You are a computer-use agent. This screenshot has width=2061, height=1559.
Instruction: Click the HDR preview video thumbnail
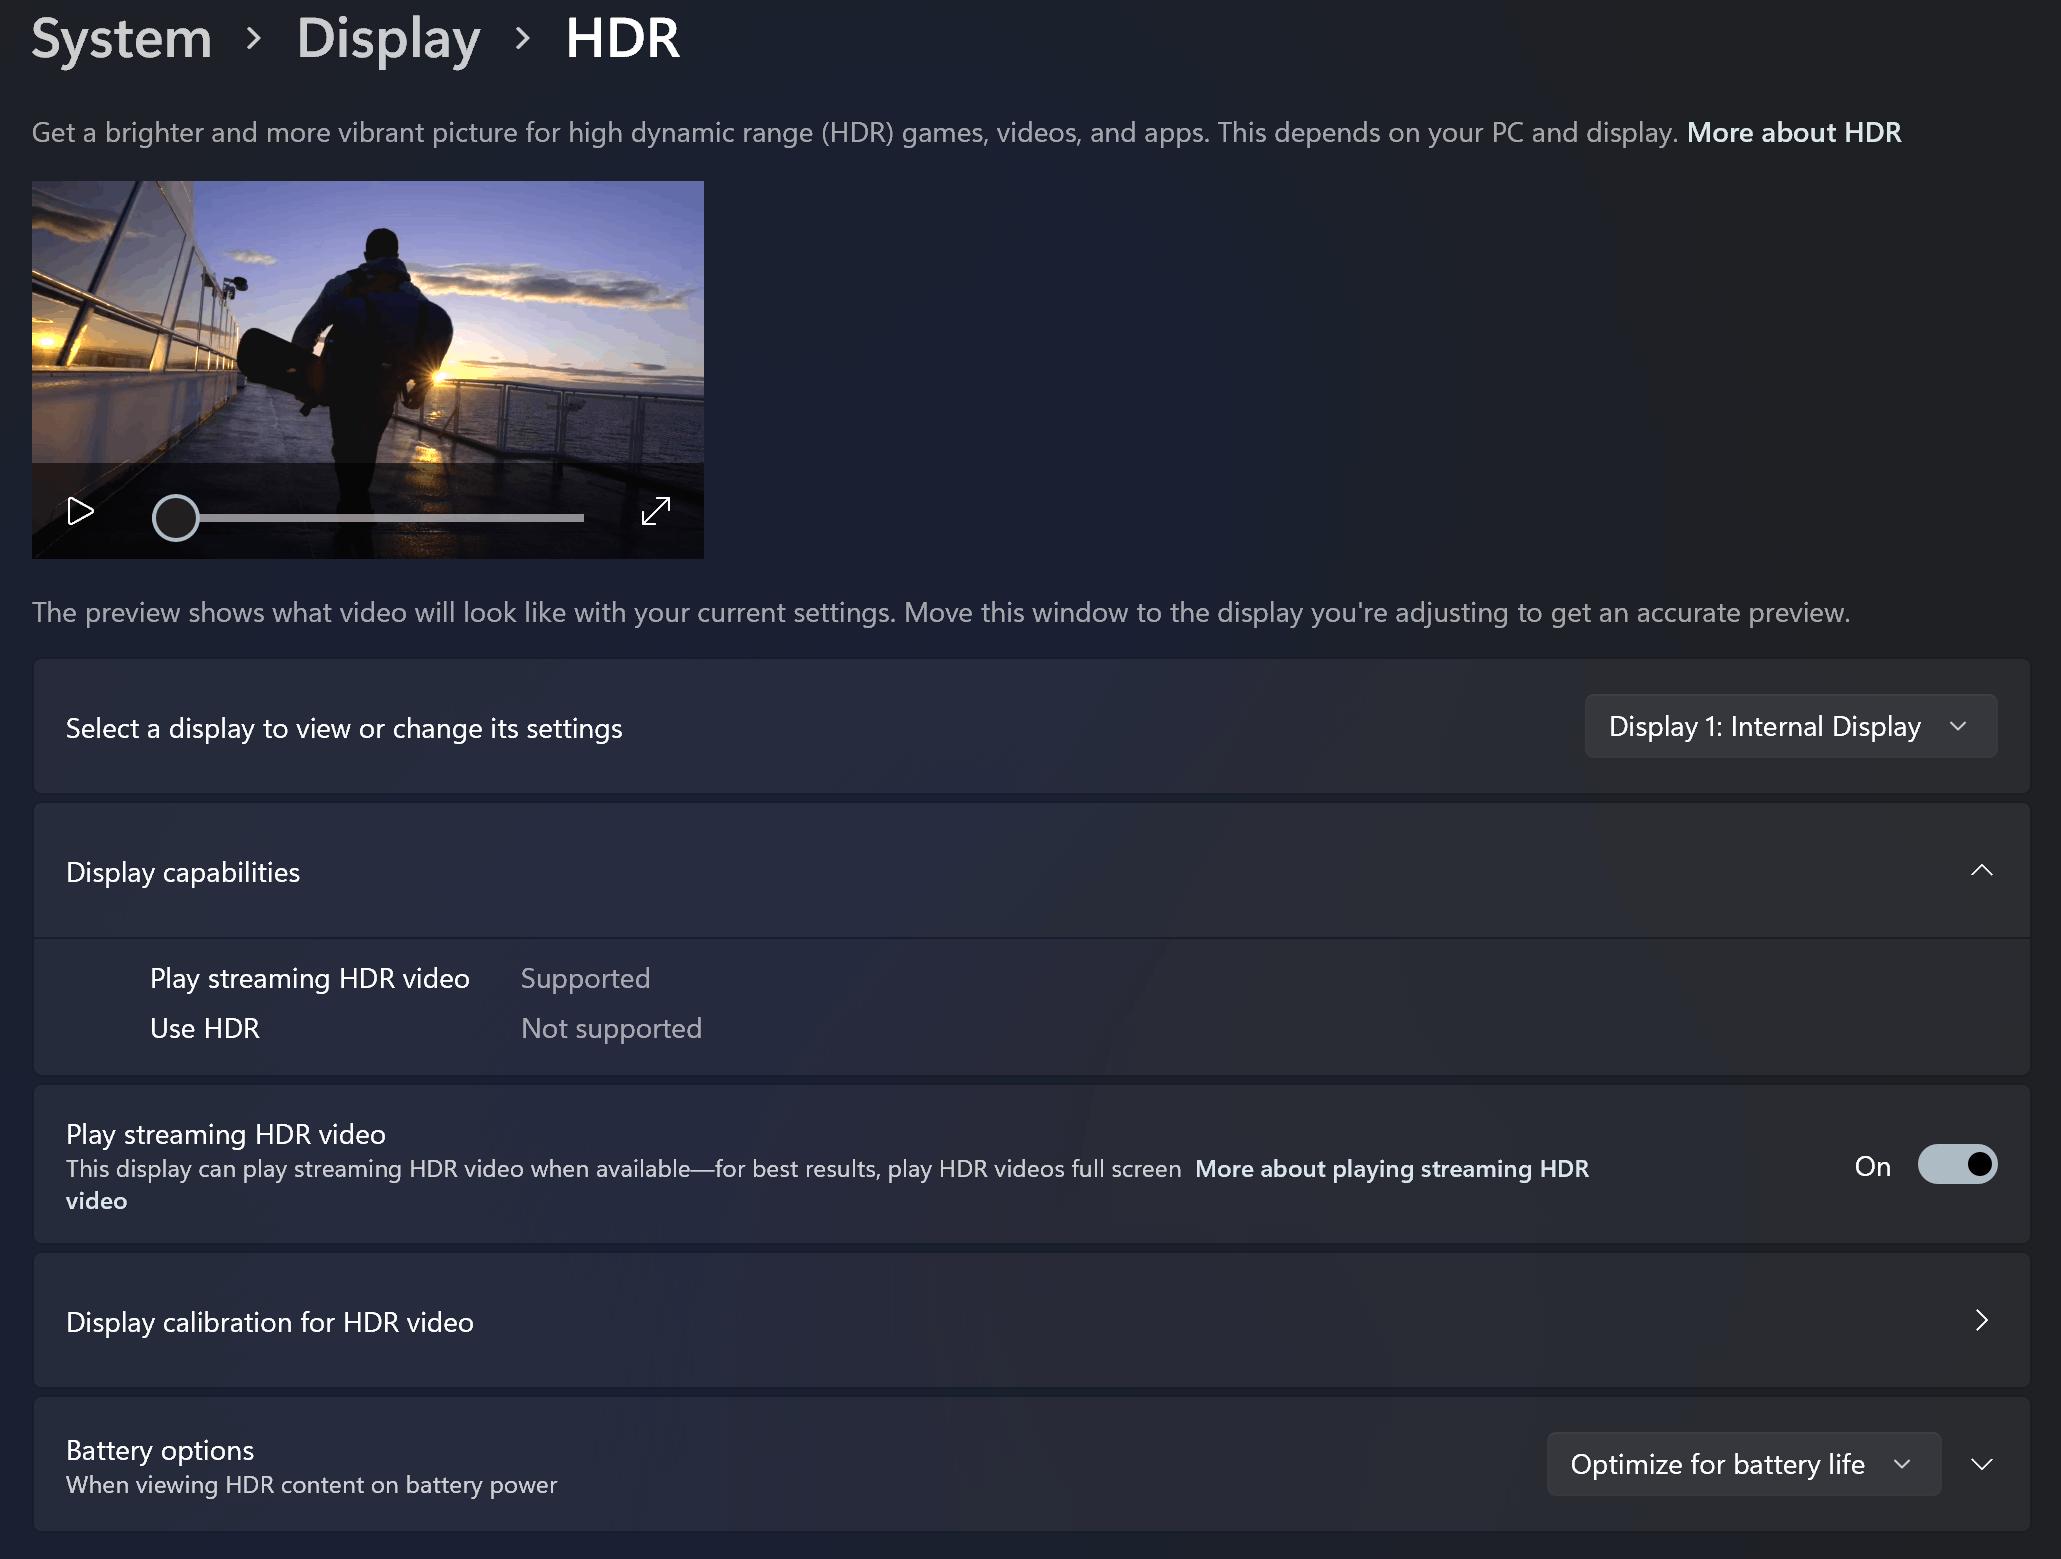[x=367, y=320]
